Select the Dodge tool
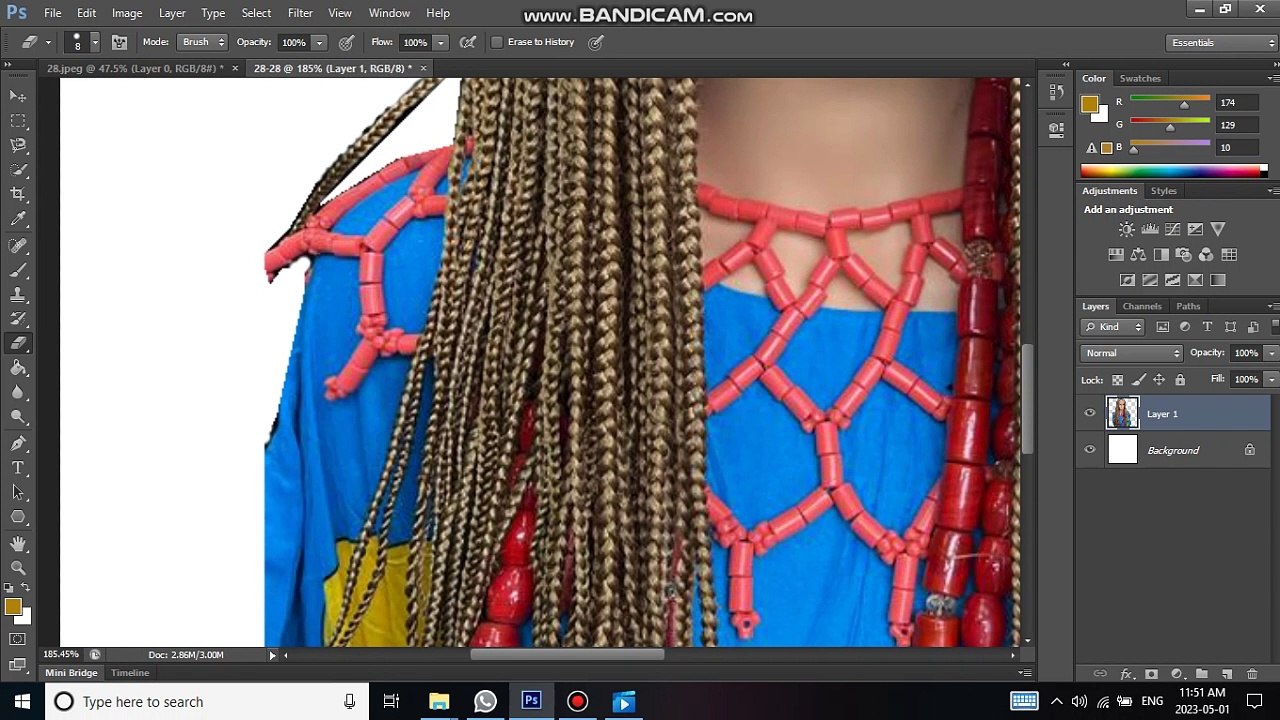The height and width of the screenshot is (720, 1280). point(18,417)
